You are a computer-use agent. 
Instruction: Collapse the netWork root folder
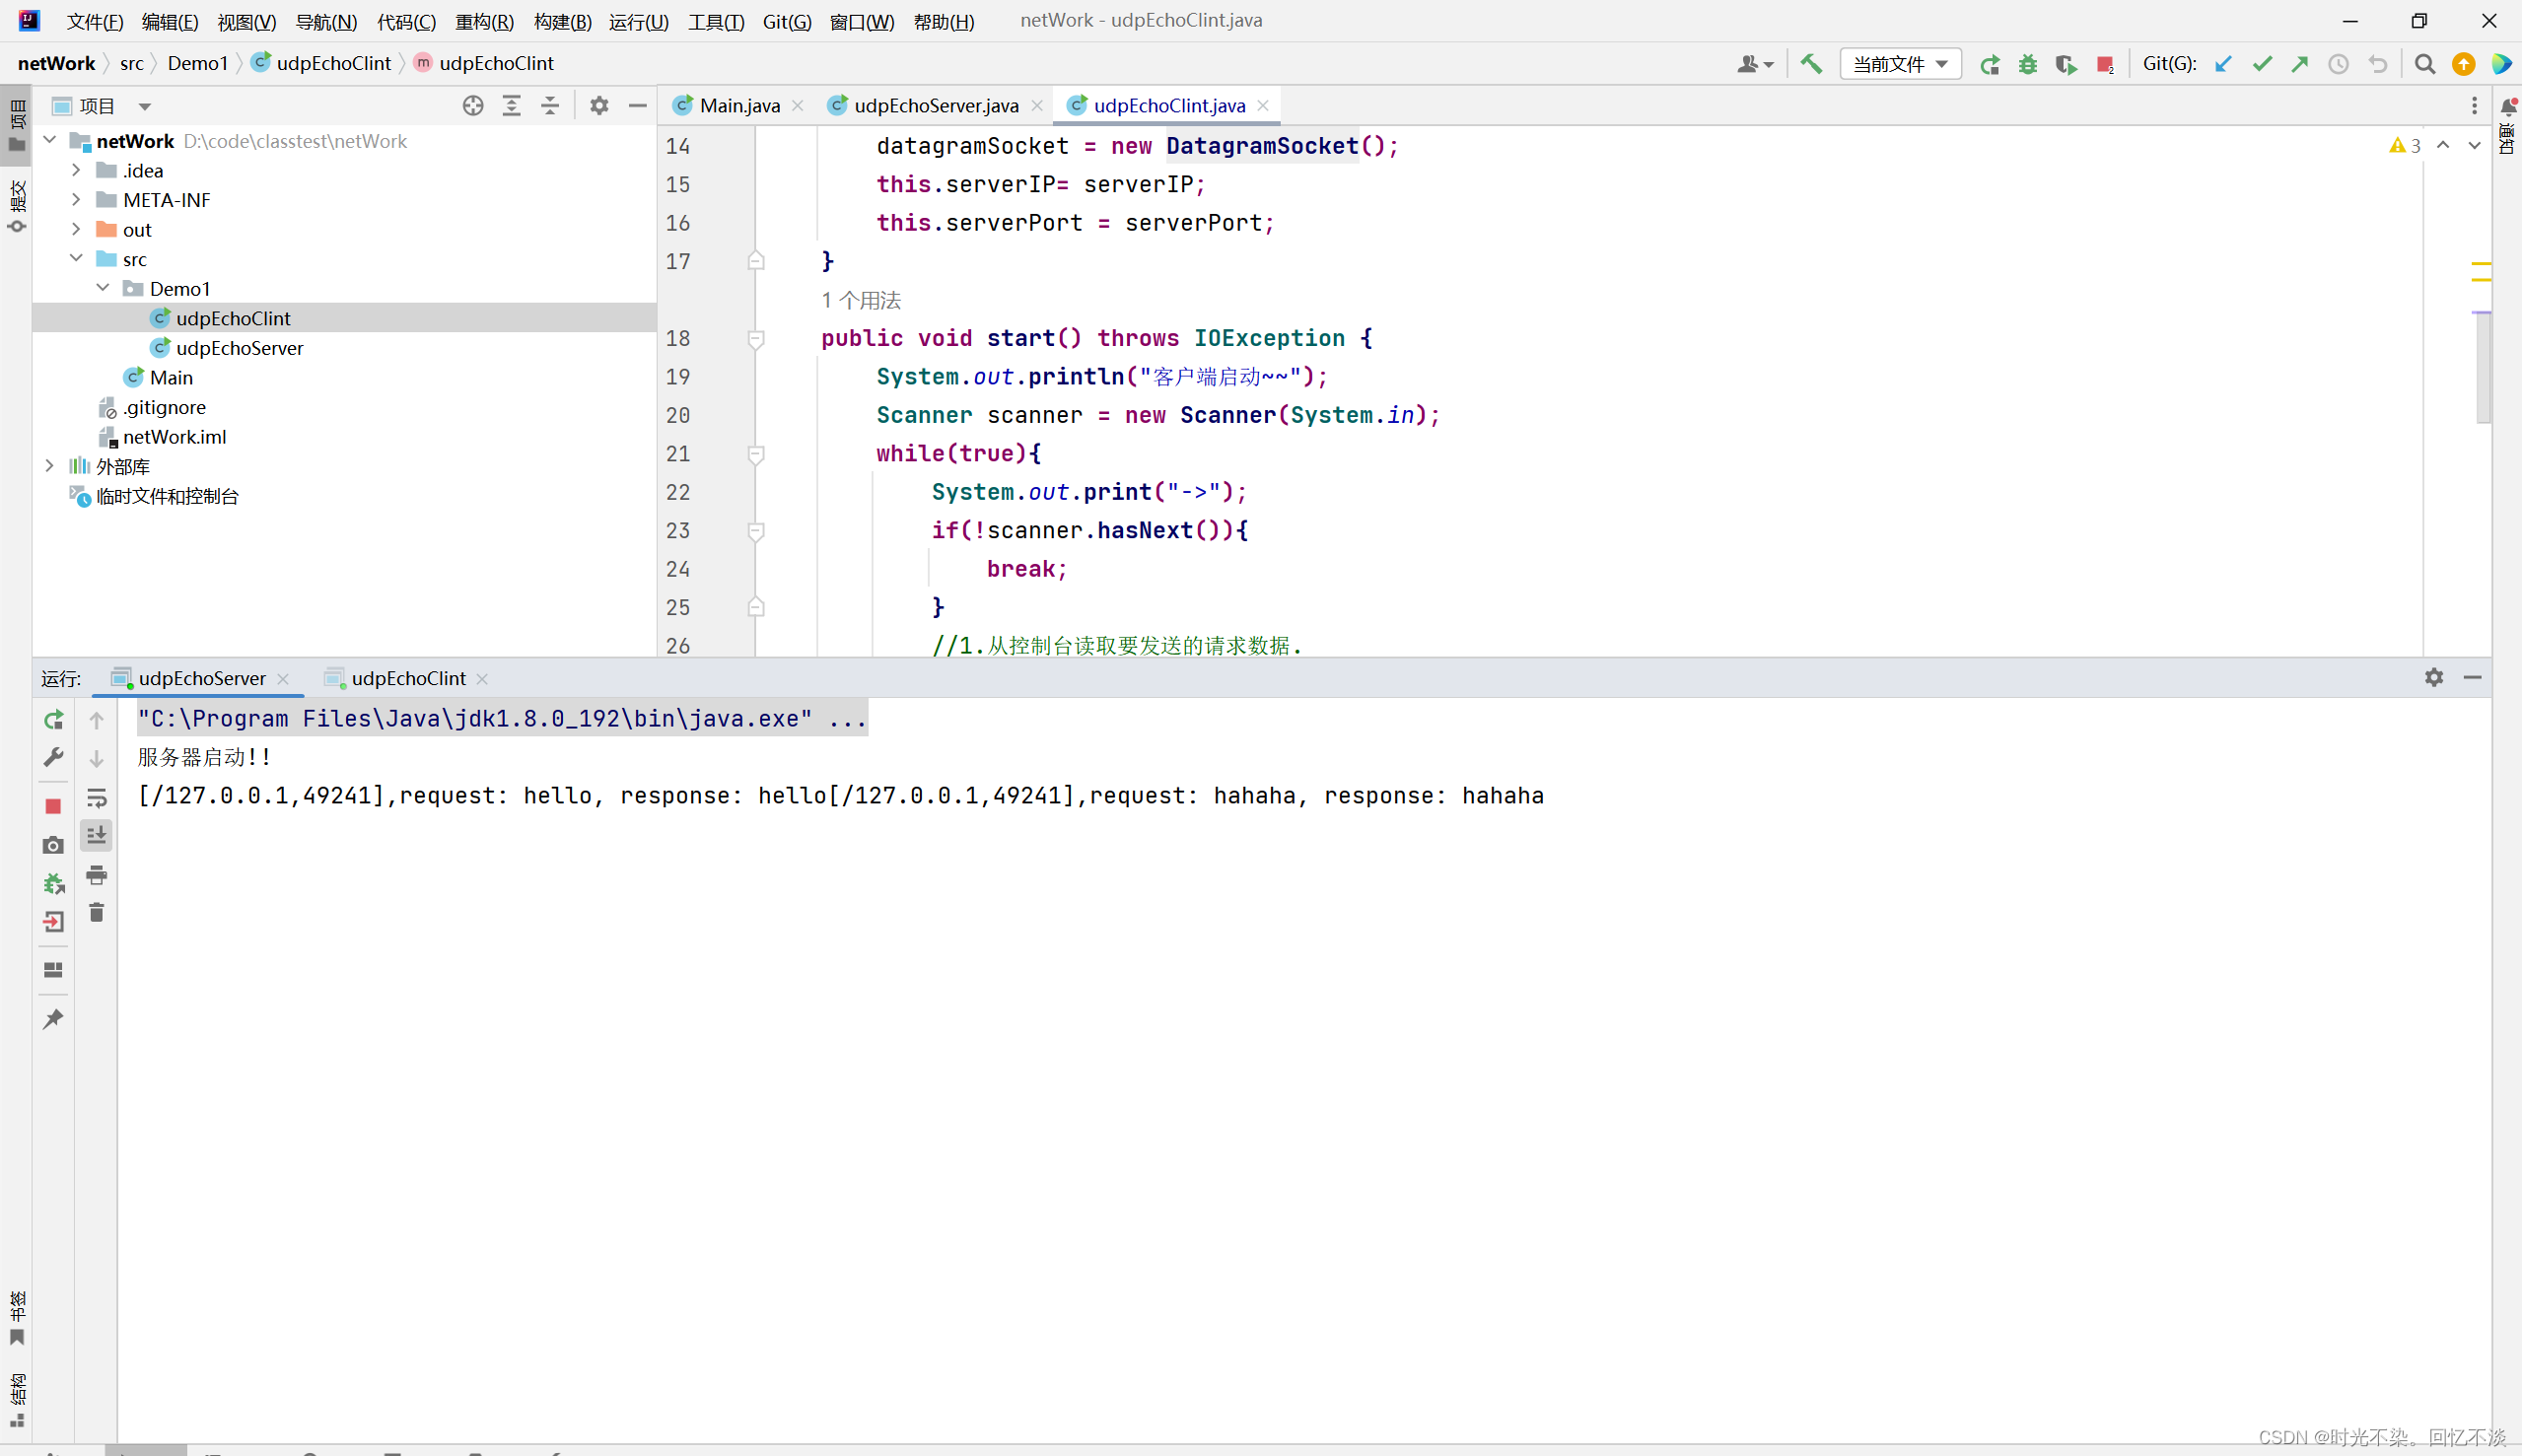coord(50,140)
